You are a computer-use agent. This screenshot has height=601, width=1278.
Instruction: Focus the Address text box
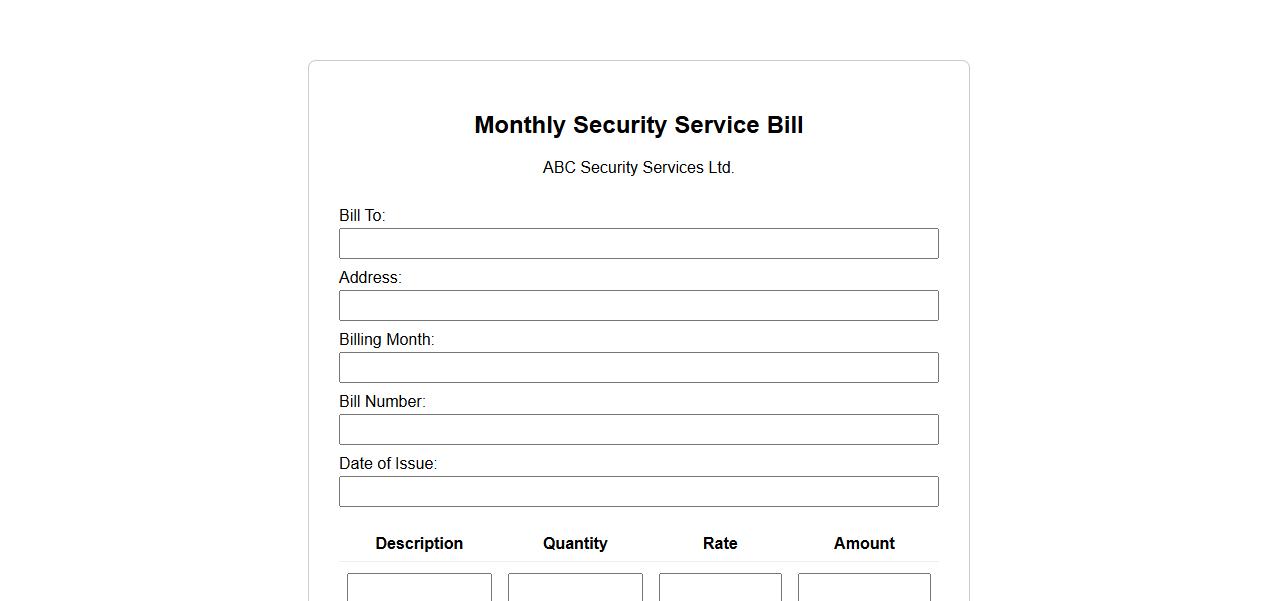point(638,305)
